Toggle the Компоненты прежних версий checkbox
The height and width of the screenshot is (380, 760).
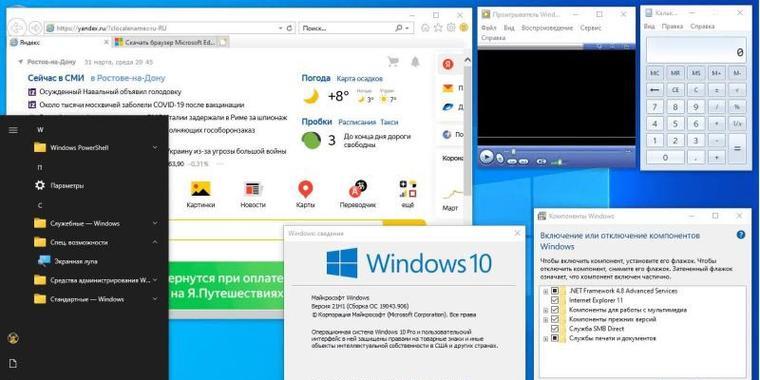(555, 319)
